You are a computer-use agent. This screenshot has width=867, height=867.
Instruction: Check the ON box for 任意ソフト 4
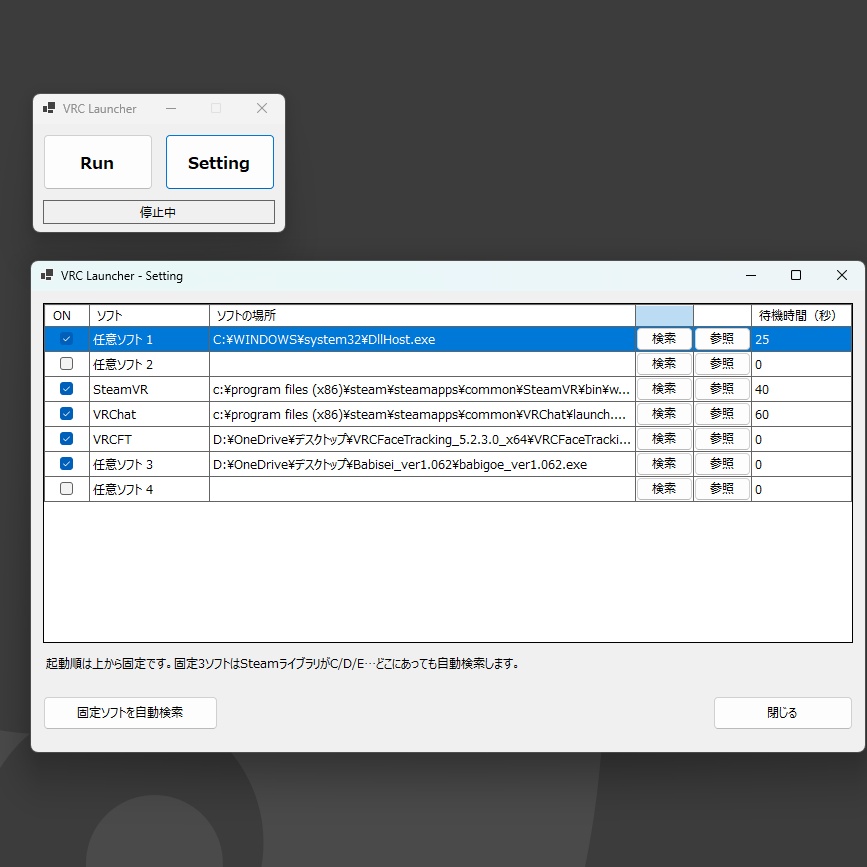coord(66,488)
